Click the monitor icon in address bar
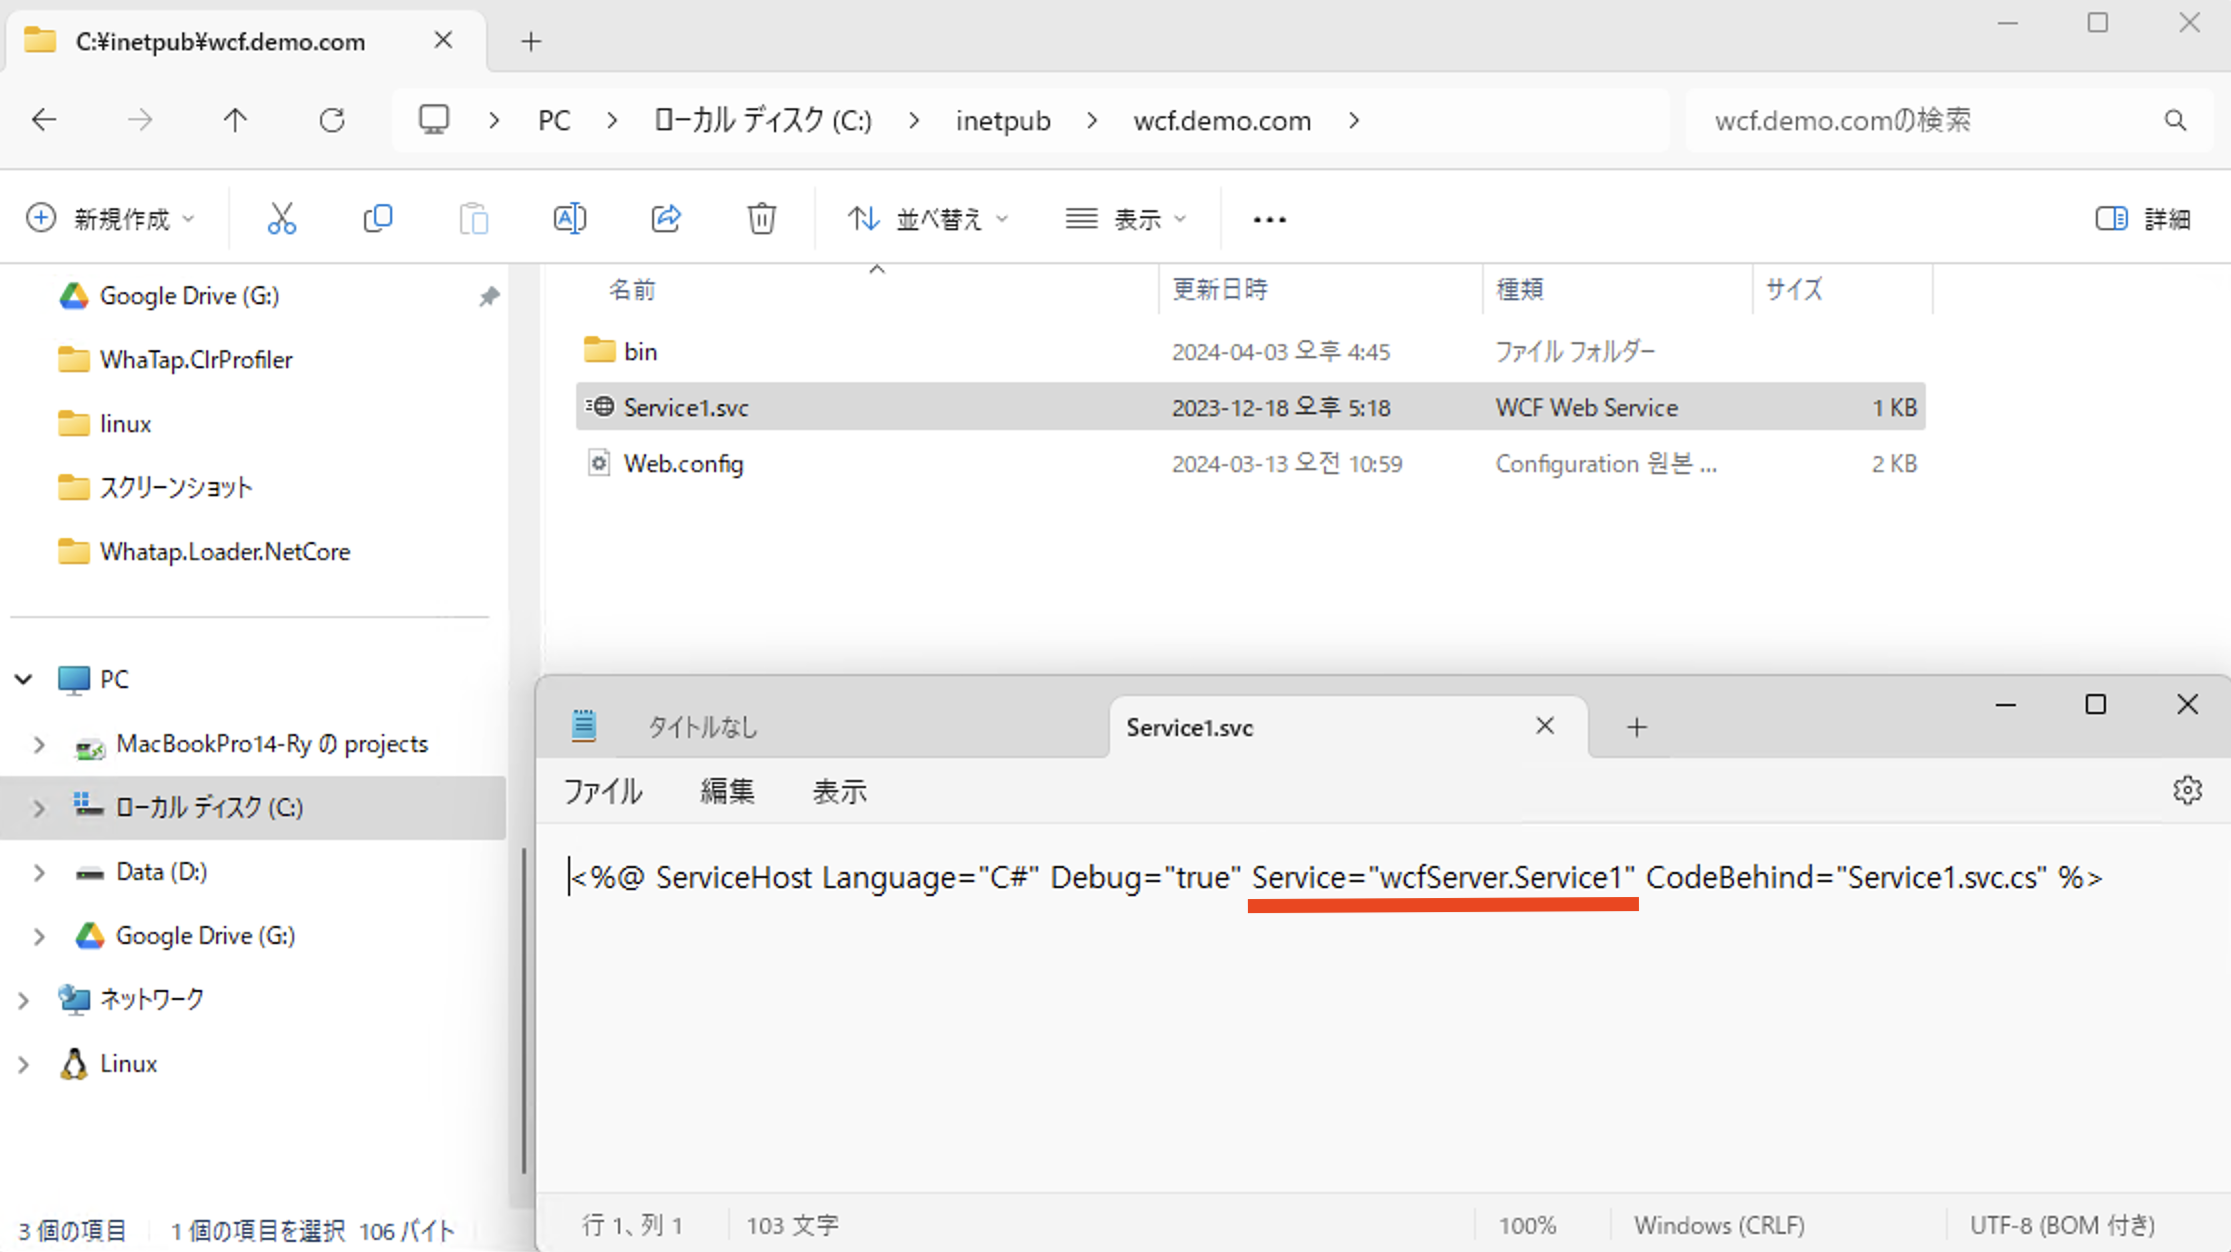This screenshot has width=2231, height=1252. pos(433,120)
